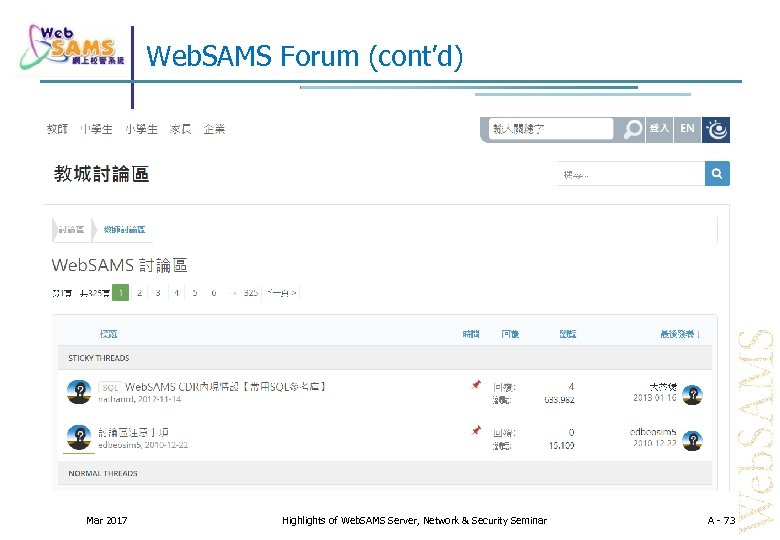Click last poster avatar for second sticky thread
The height and width of the screenshot is (540, 780).
(692, 439)
